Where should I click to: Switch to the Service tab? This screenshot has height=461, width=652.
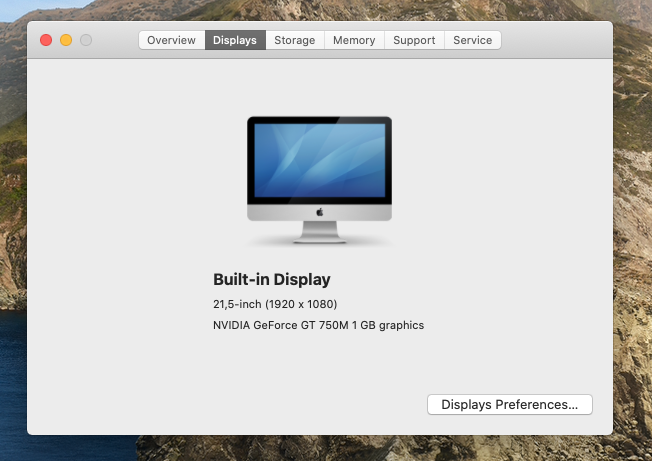[473, 40]
